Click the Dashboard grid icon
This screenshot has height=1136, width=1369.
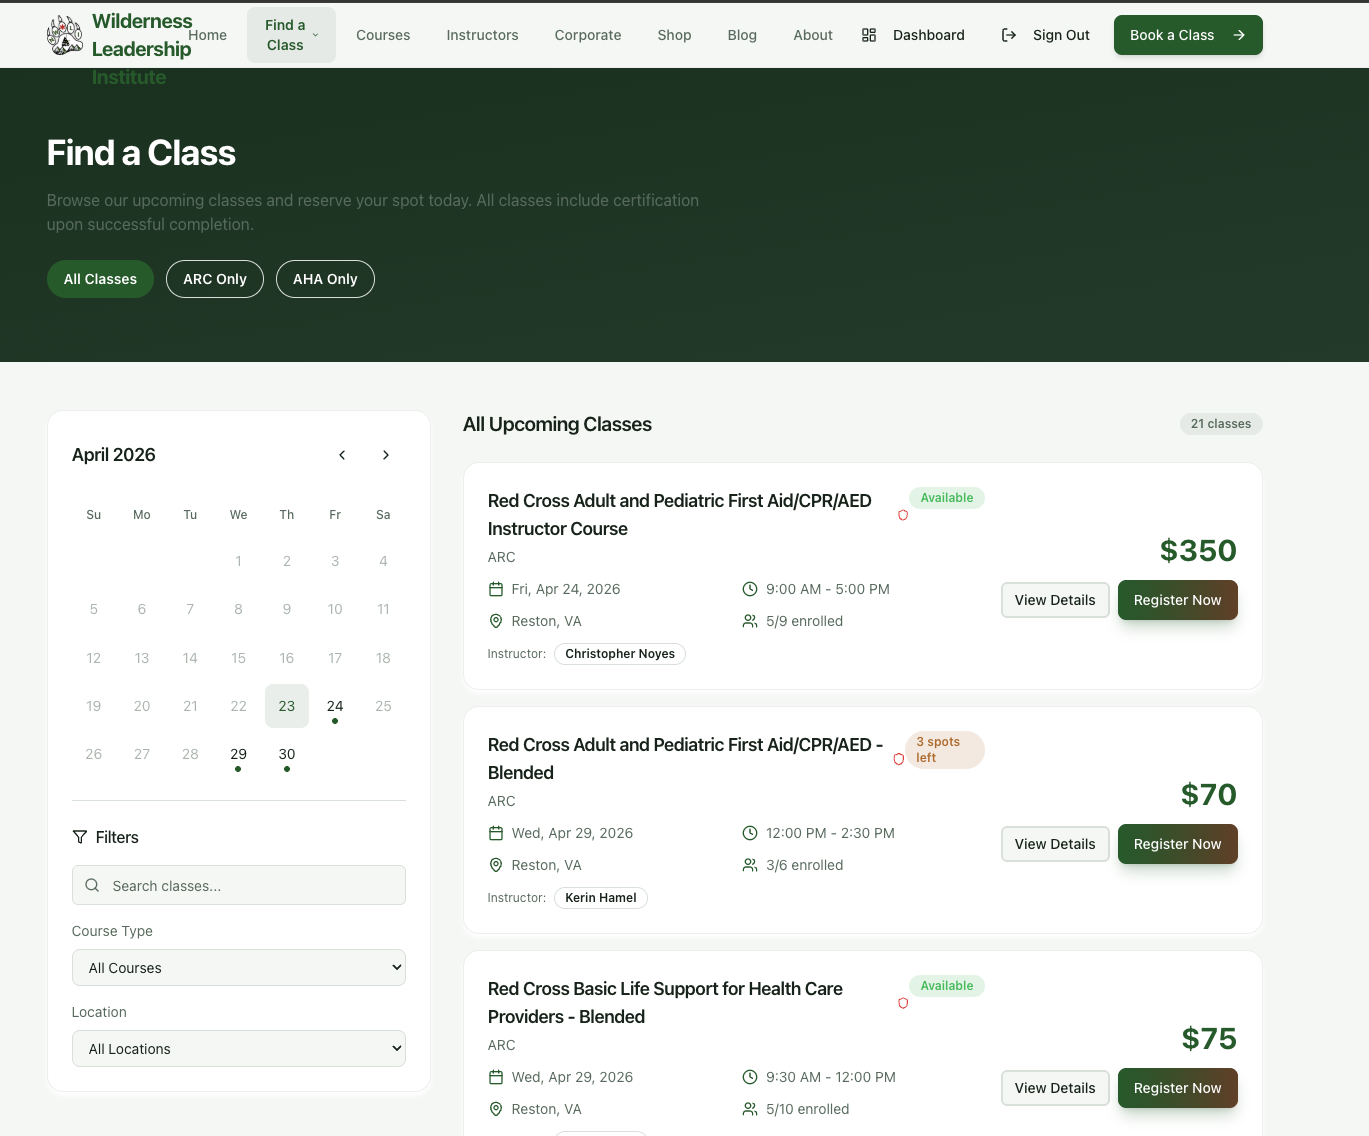click(868, 34)
